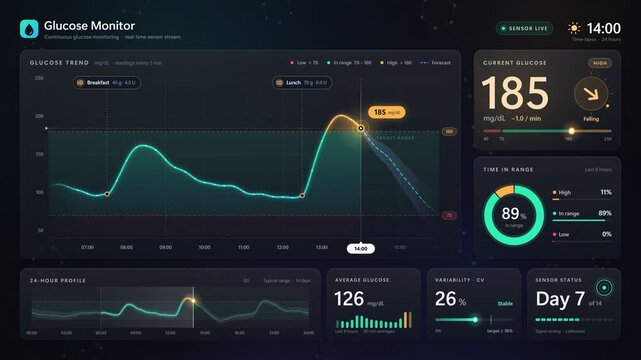Screen dimensions: 641x360
Task: Click the lunch start point on curve
Action: point(302,196)
